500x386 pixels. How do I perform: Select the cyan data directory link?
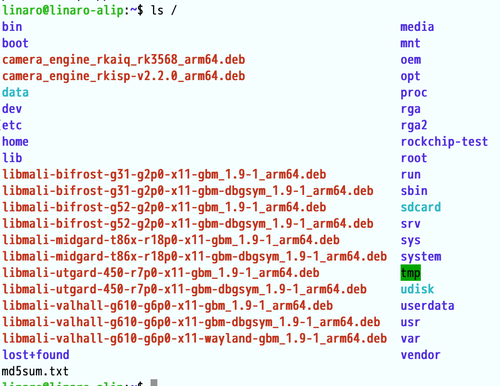click(x=15, y=92)
